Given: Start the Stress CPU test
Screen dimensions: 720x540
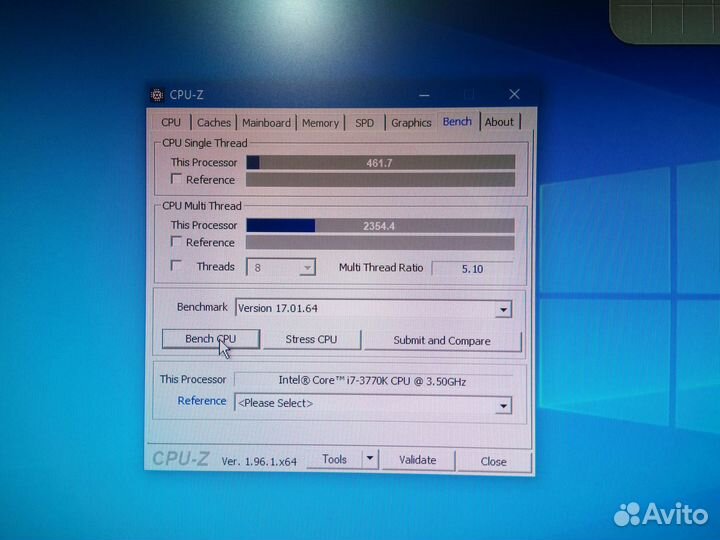Looking at the screenshot, I should click(311, 339).
